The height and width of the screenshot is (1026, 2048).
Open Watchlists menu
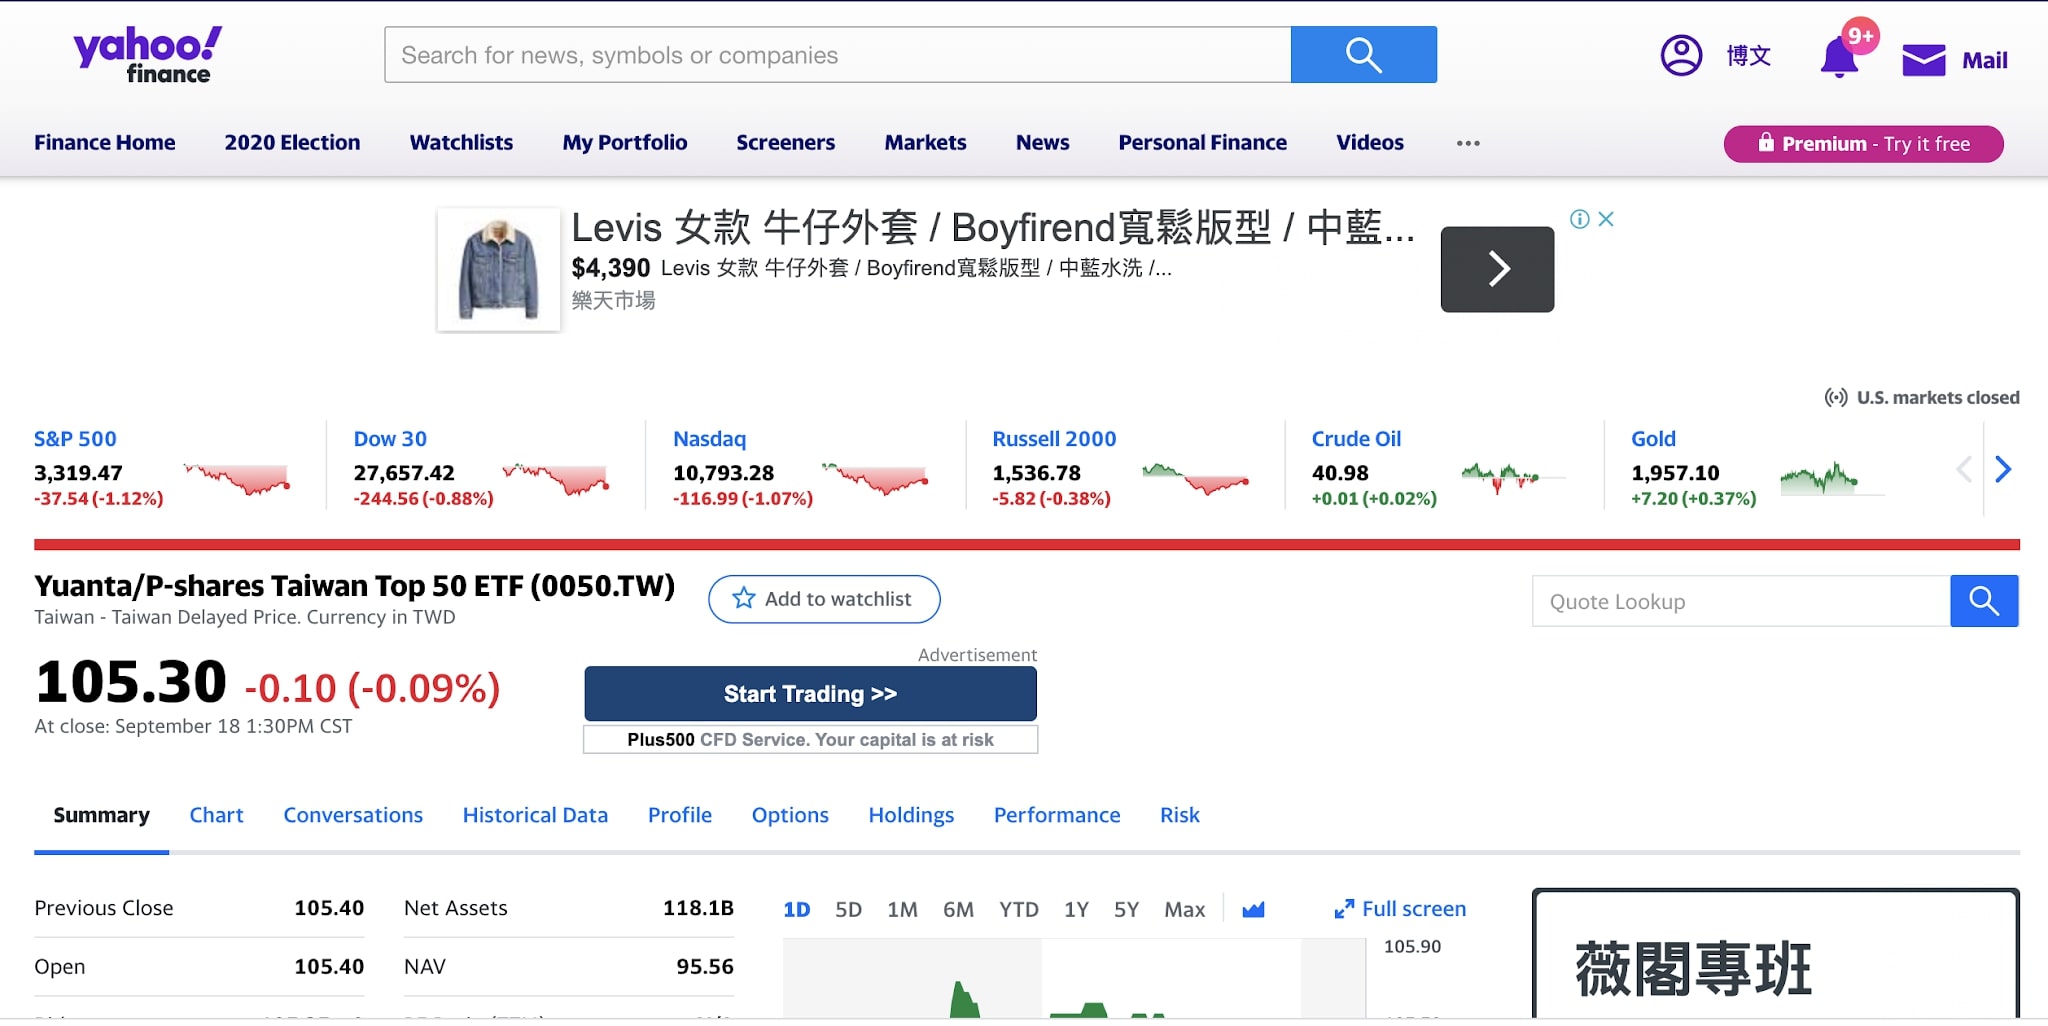[x=461, y=142]
